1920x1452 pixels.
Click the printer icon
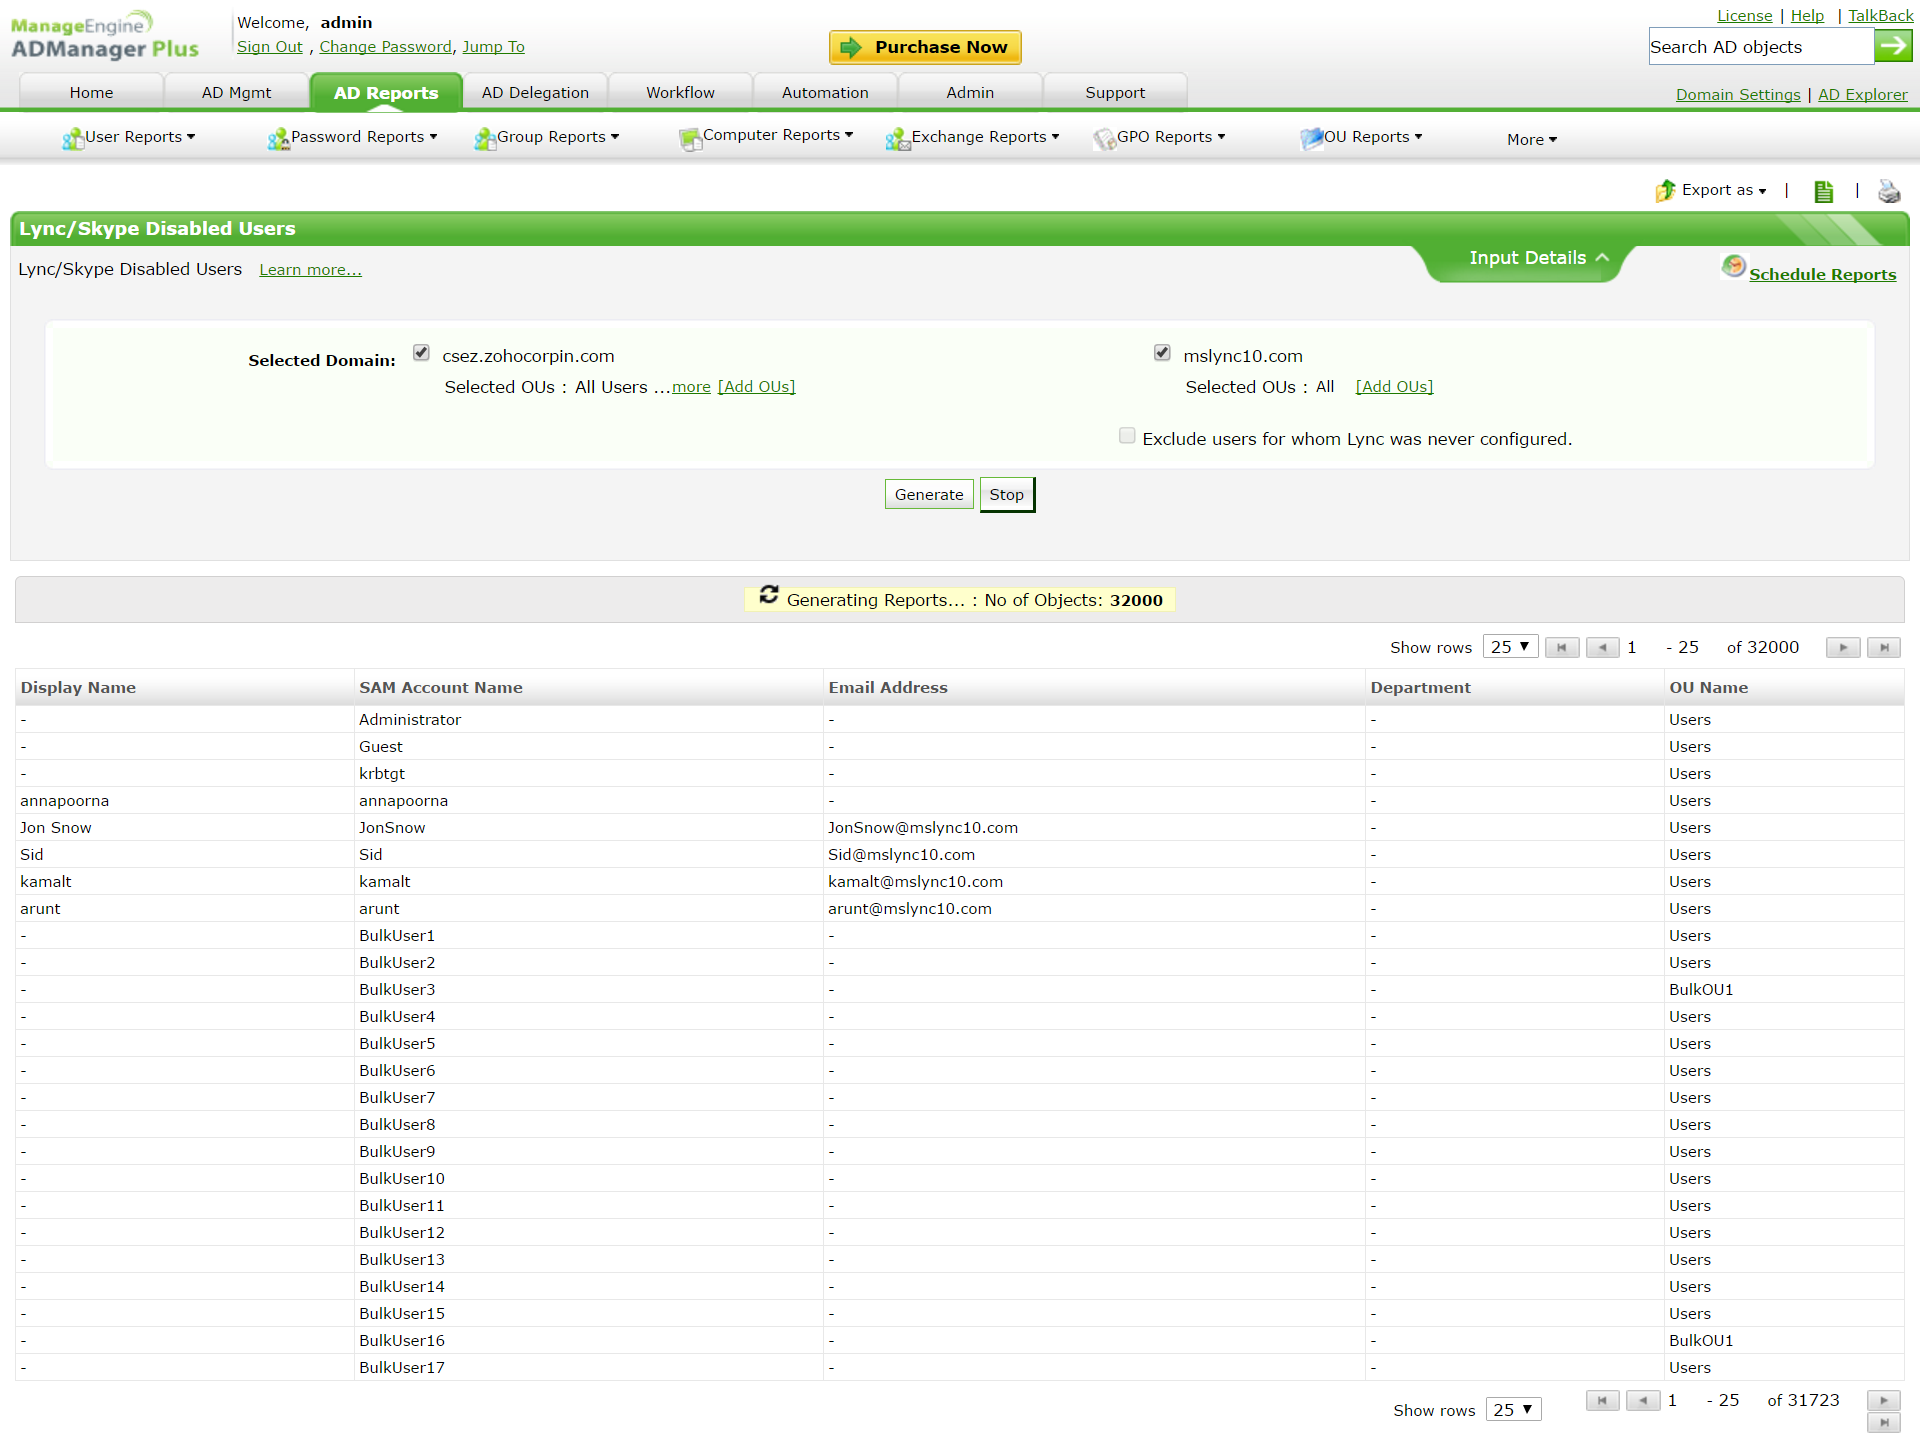1889,191
